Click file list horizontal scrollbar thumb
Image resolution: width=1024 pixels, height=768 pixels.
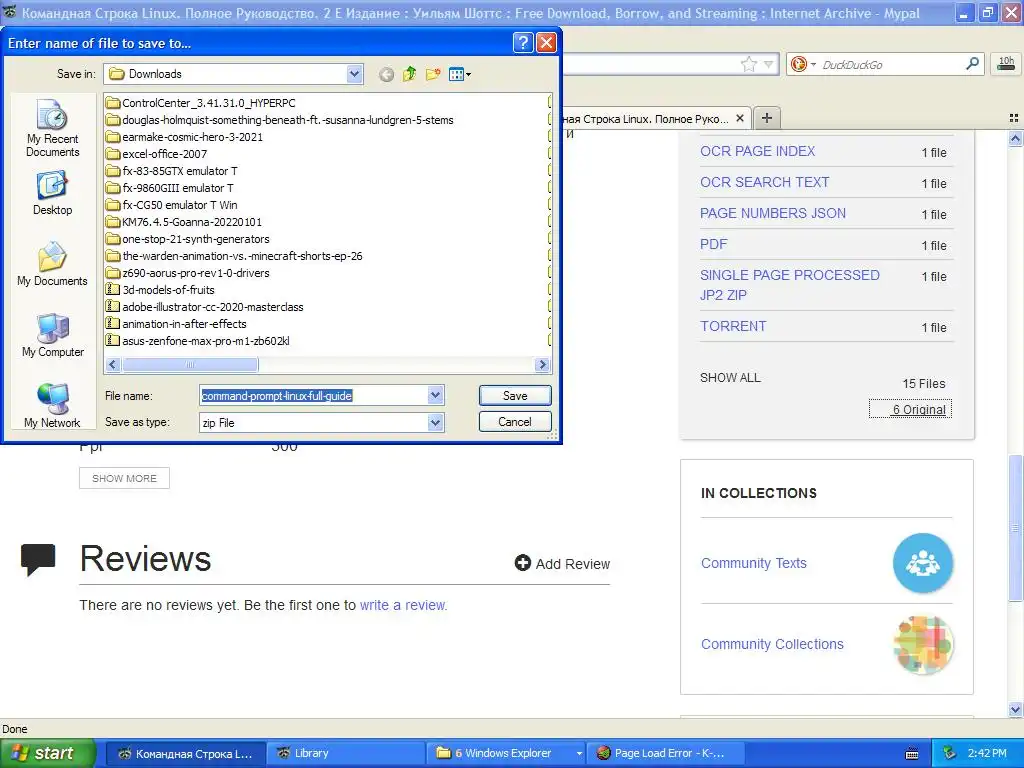click(x=190, y=364)
